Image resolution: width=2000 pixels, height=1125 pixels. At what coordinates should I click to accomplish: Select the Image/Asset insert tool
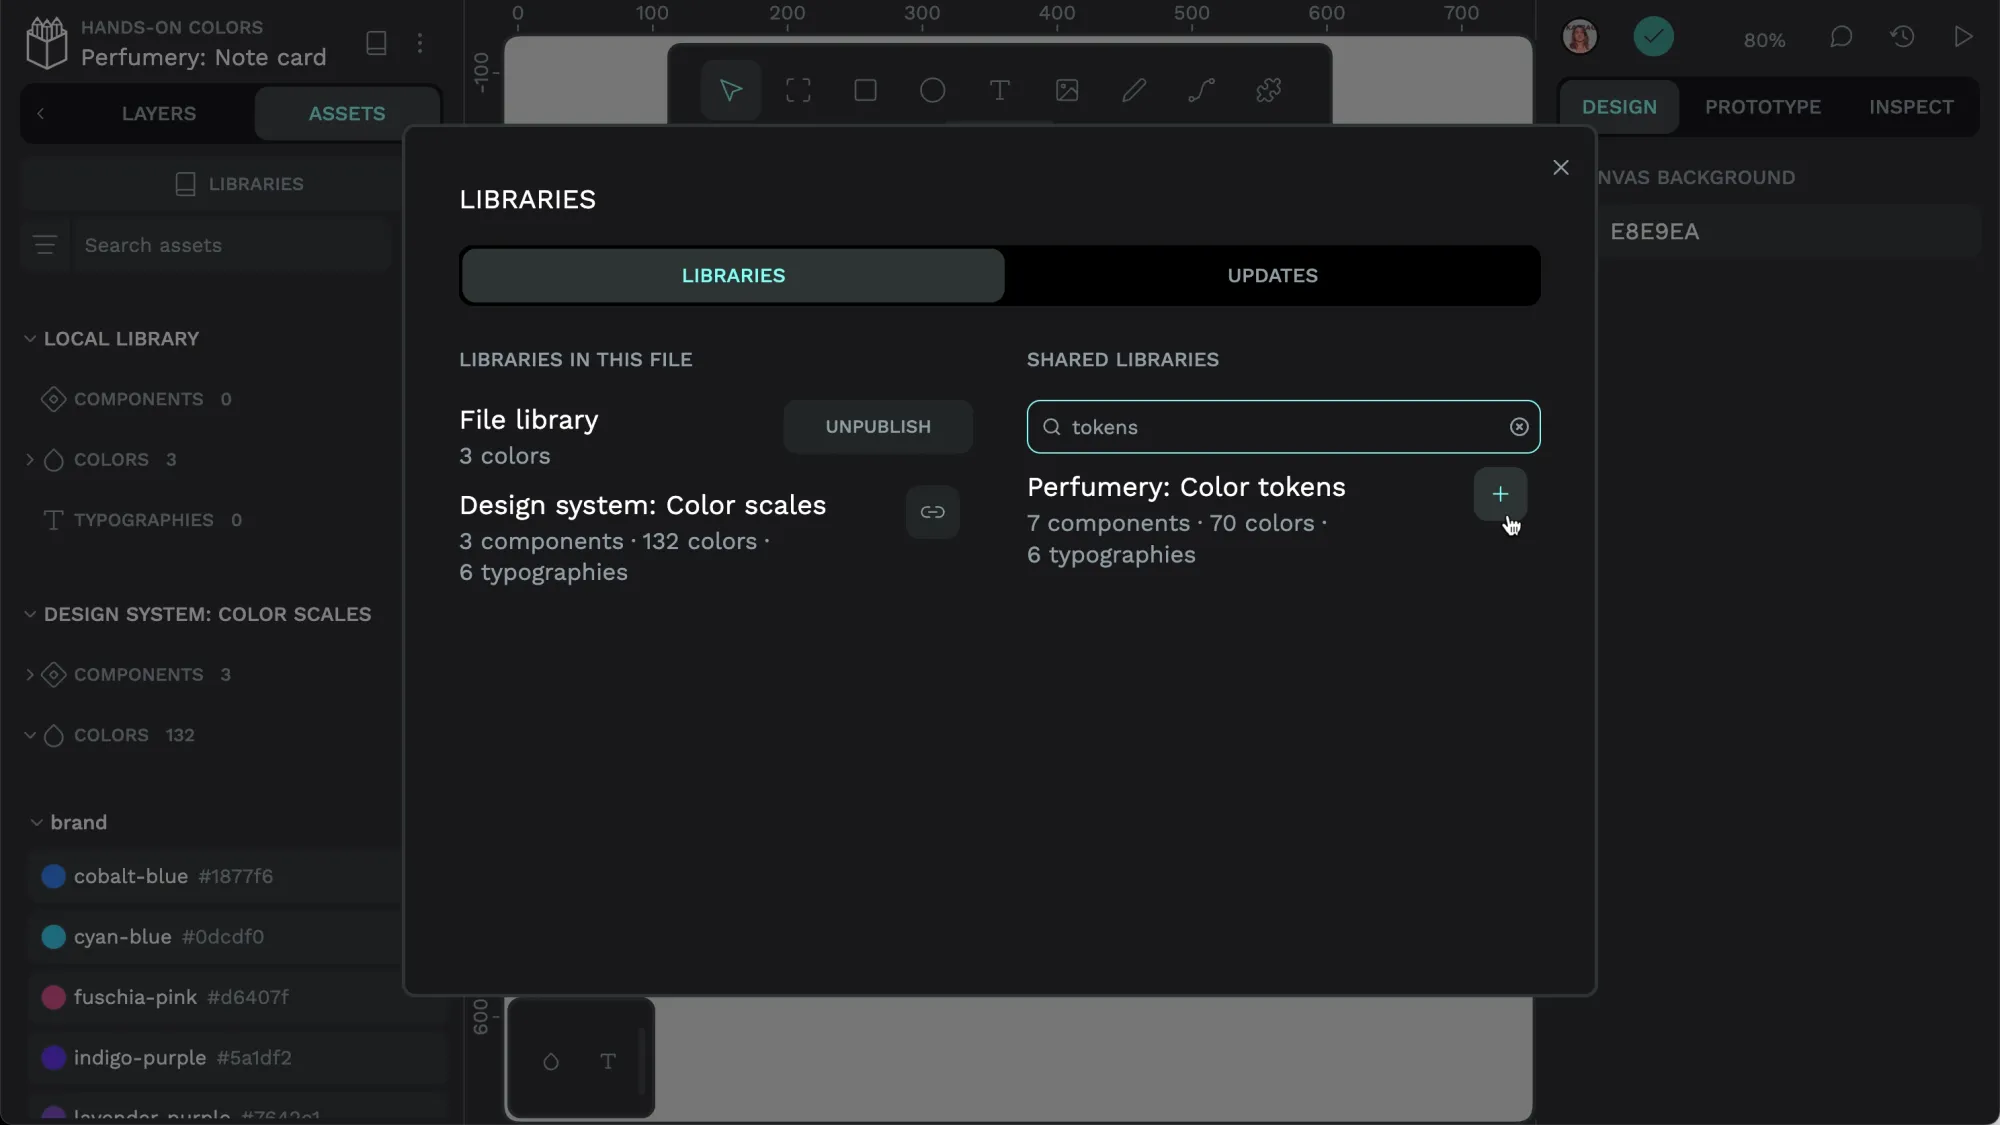coord(1067,89)
